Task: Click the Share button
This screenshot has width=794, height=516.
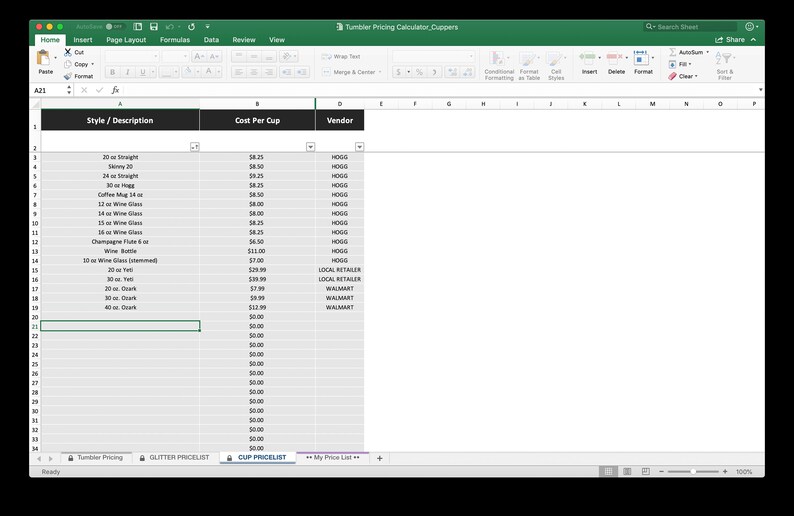Action: (730, 39)
